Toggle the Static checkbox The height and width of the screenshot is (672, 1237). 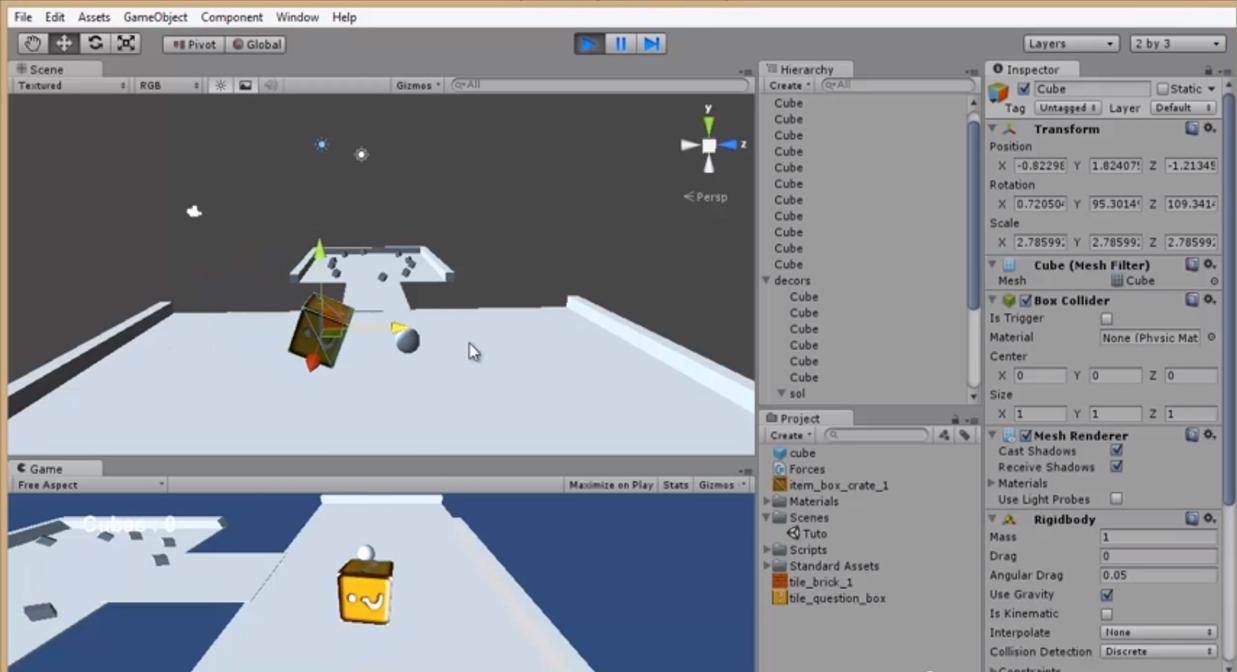tap(1162, 89)
